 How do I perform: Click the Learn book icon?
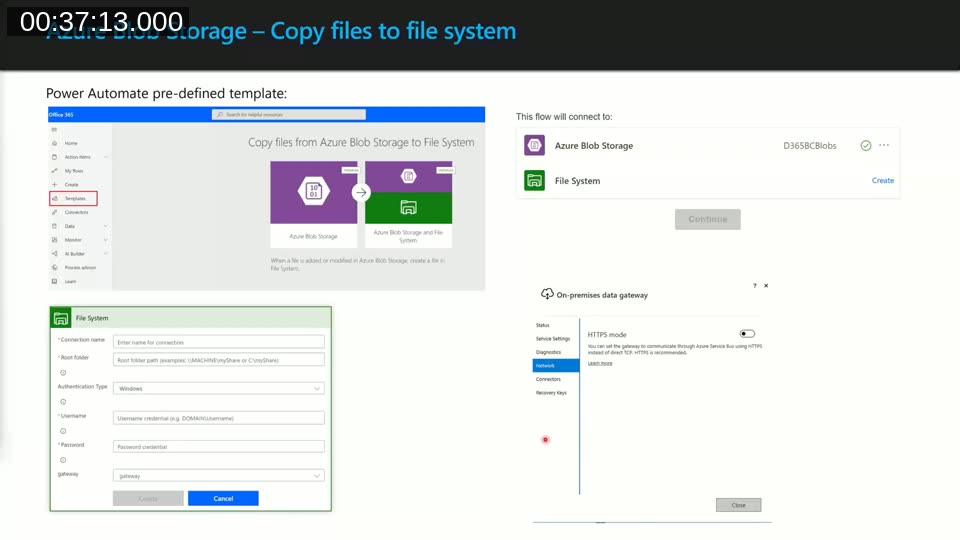(54, 282)
